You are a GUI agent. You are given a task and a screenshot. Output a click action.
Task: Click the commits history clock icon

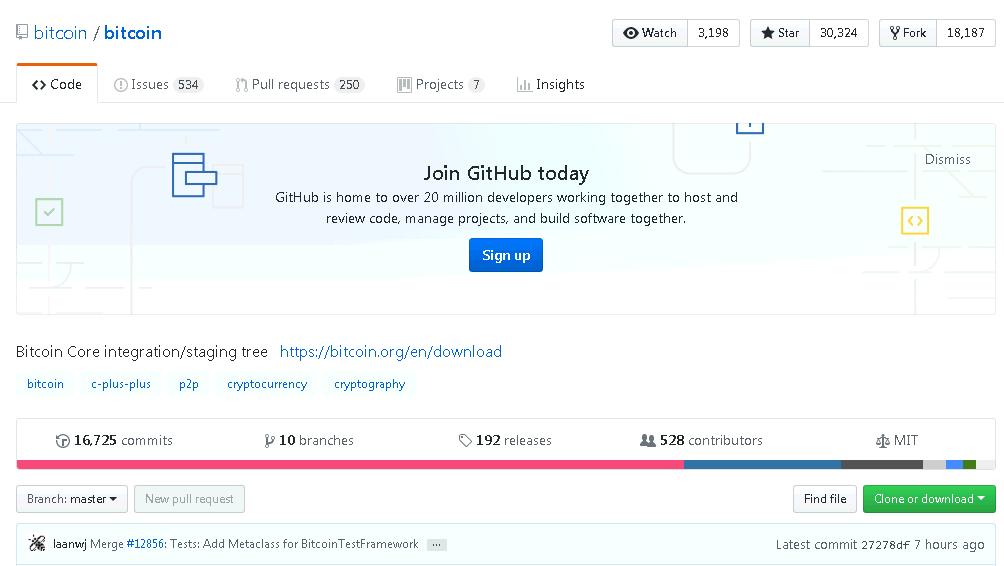[63, 441]
